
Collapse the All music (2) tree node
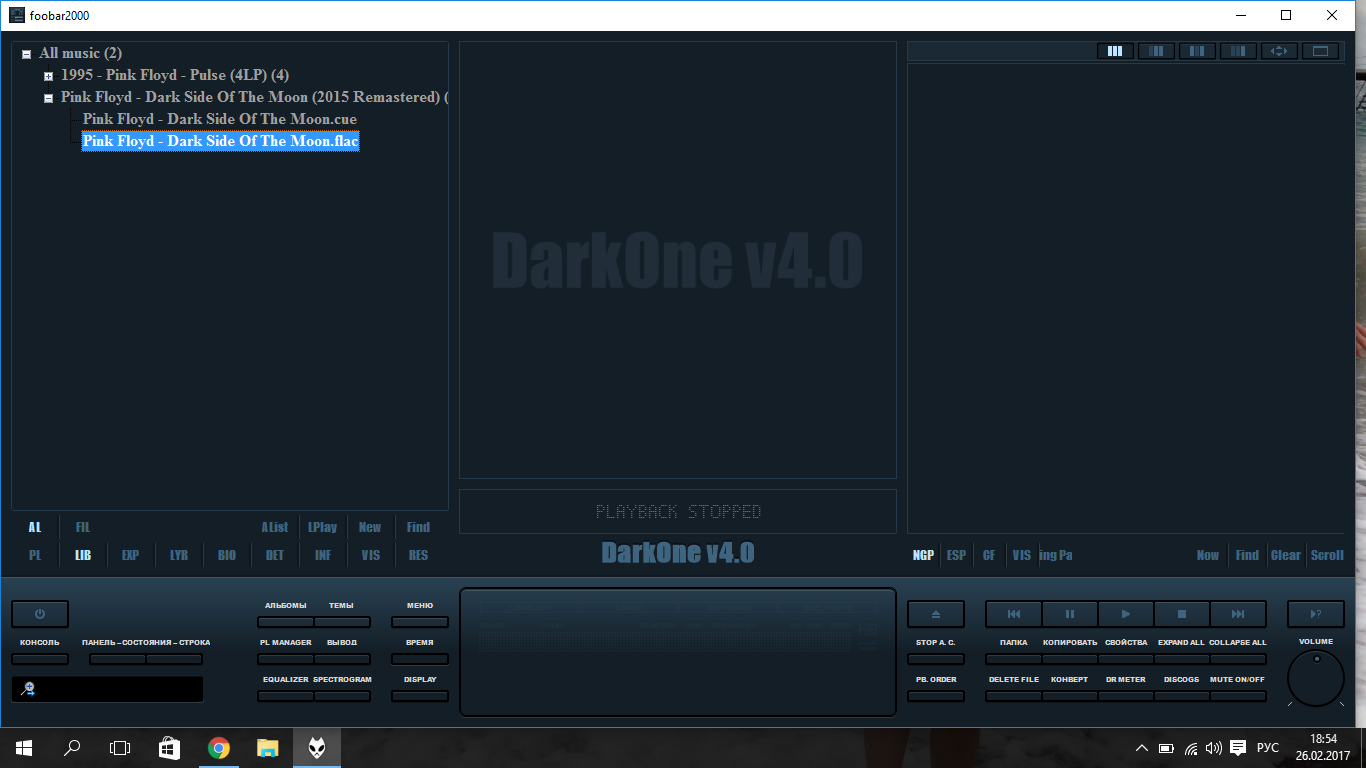click(x=26, y=54)
